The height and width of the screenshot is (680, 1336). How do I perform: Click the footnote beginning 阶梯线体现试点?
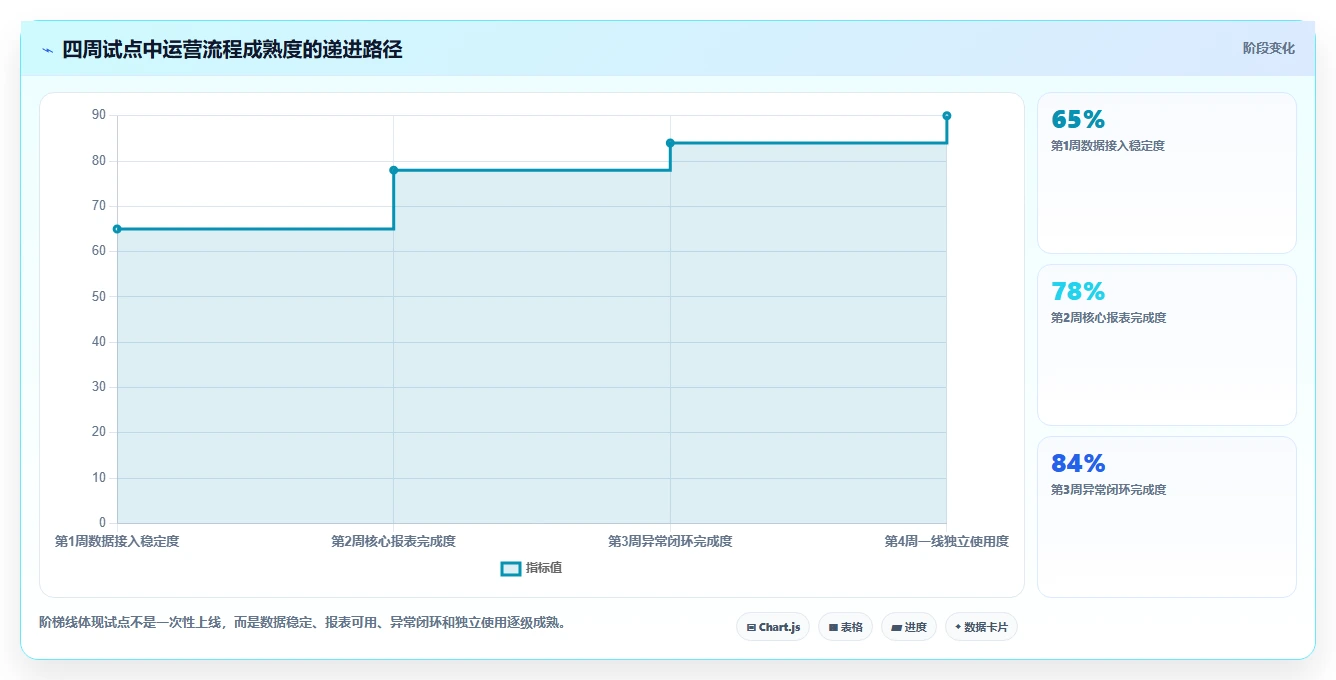(x=305, y=622)
